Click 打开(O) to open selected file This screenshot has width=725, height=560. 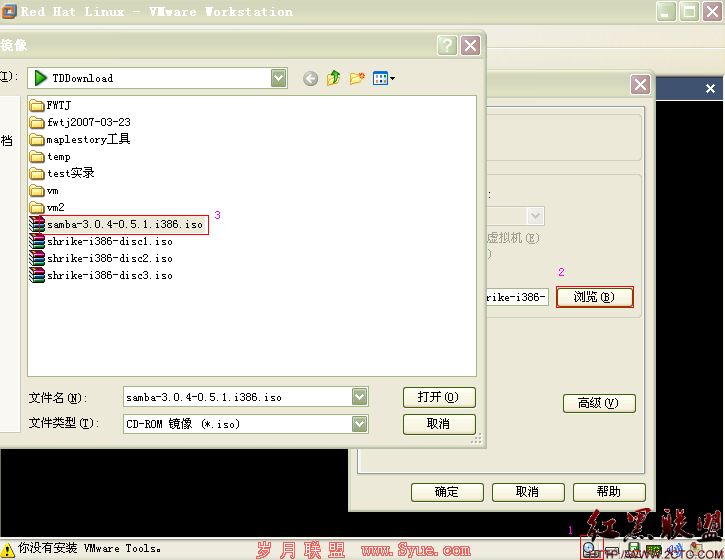[x=439, y=397]
